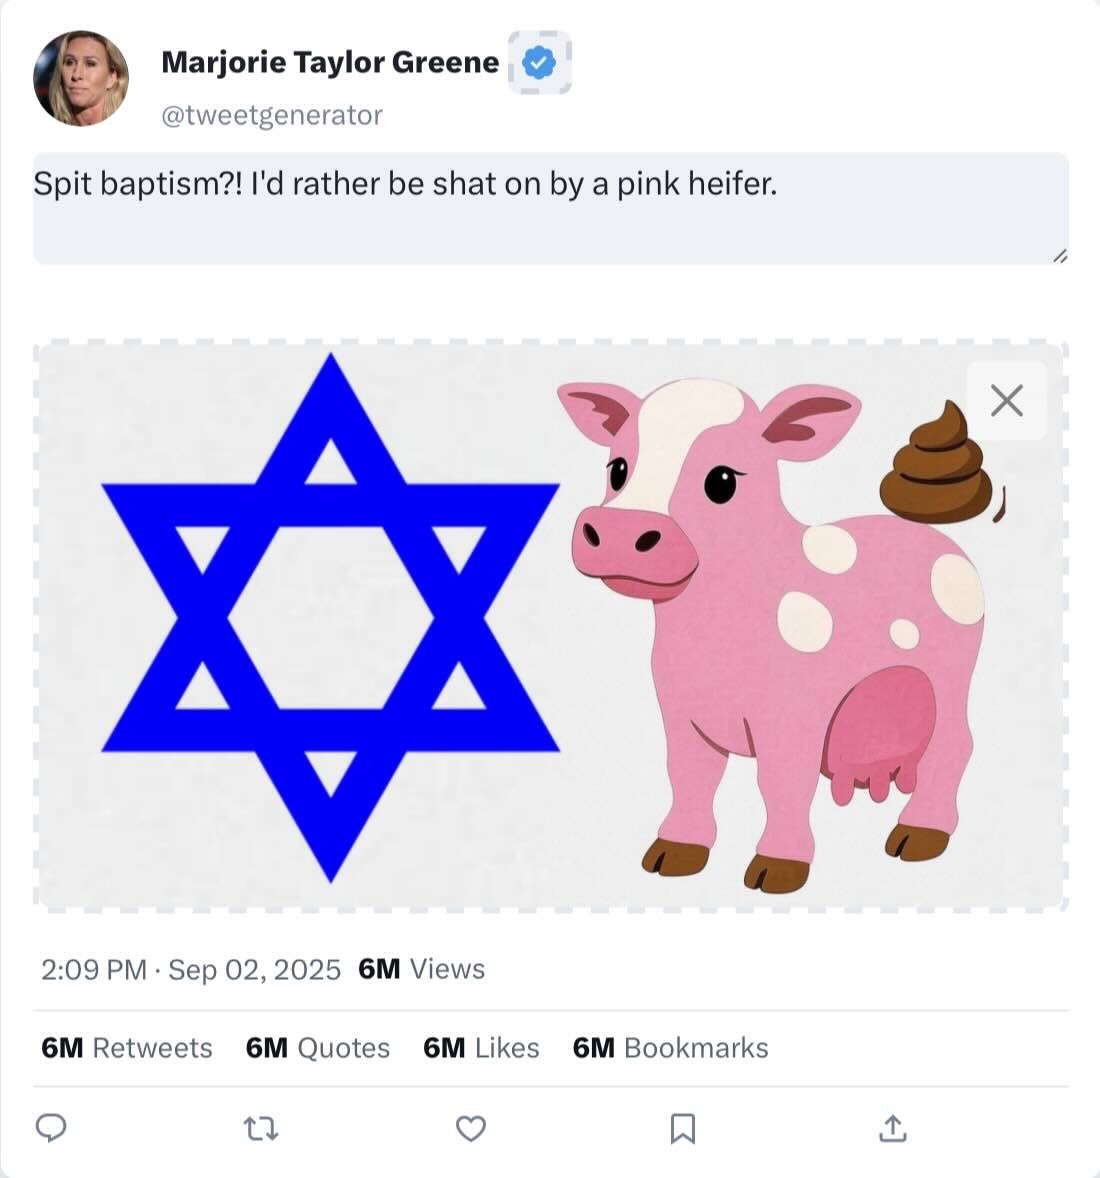Click the 6M Quotes count
The width and height of the screenshot is (1100, 1178).
[318, 1048]
